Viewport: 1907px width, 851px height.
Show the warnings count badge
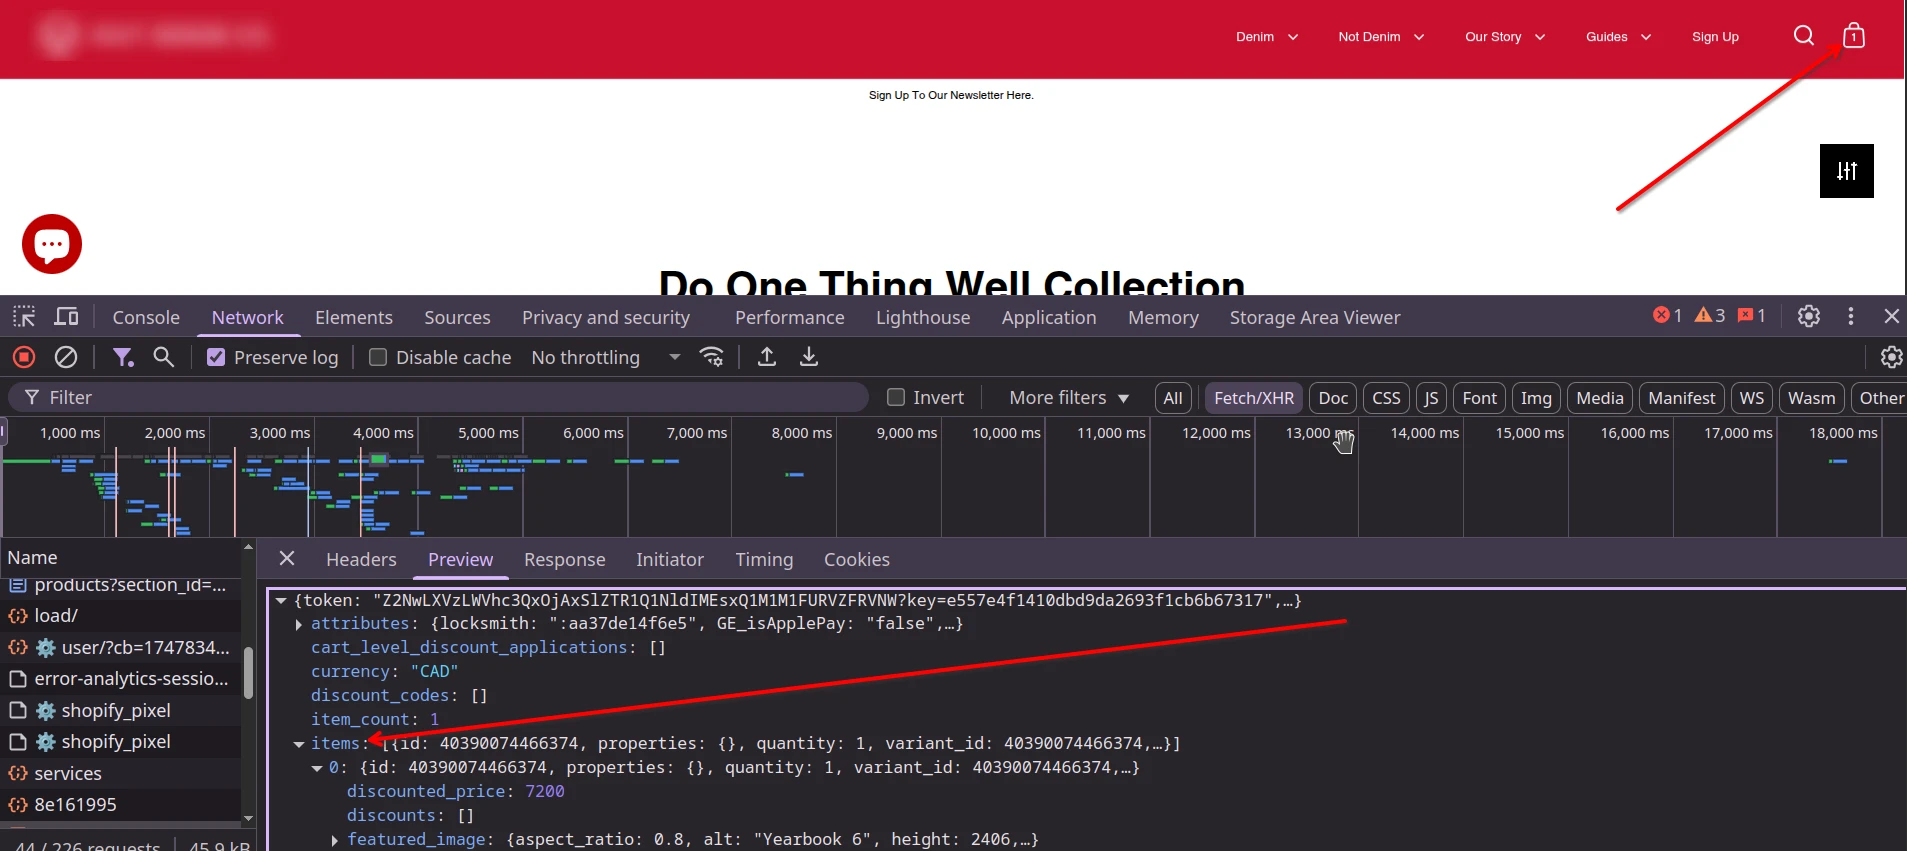(x=1710, y=316)
